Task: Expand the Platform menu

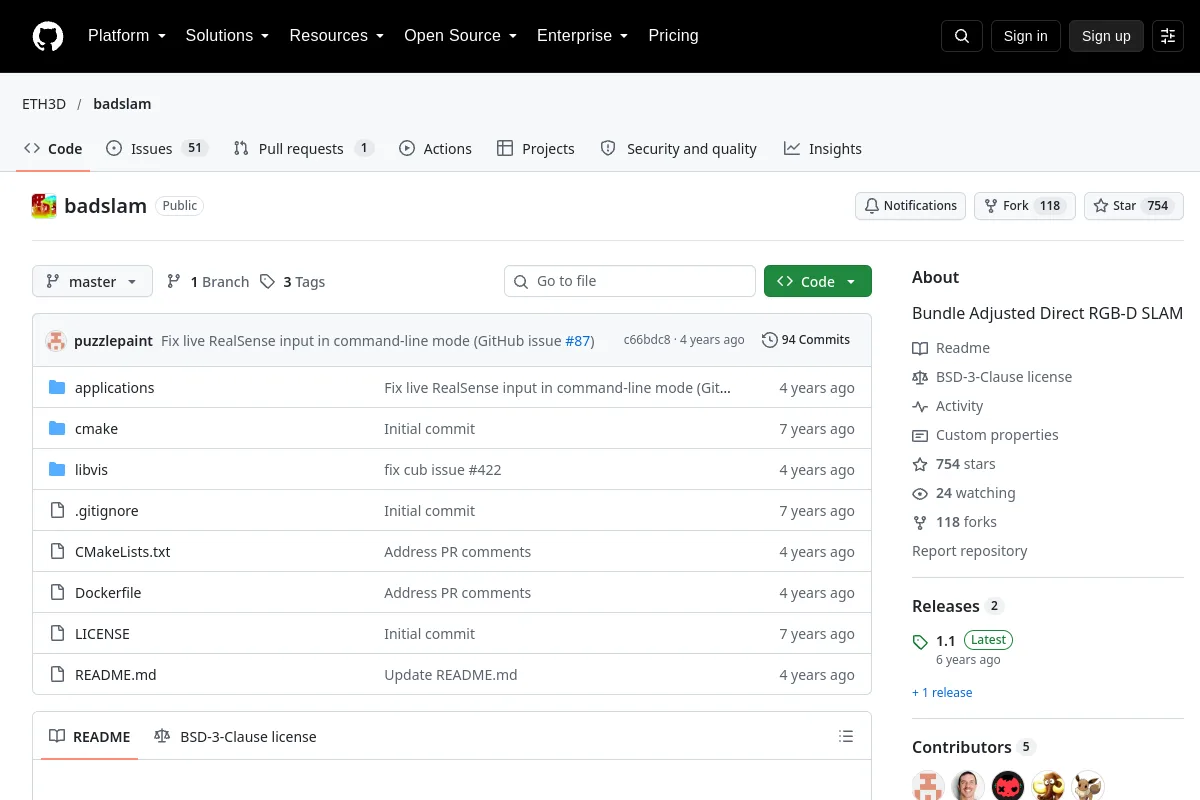Action: [126, 36]
